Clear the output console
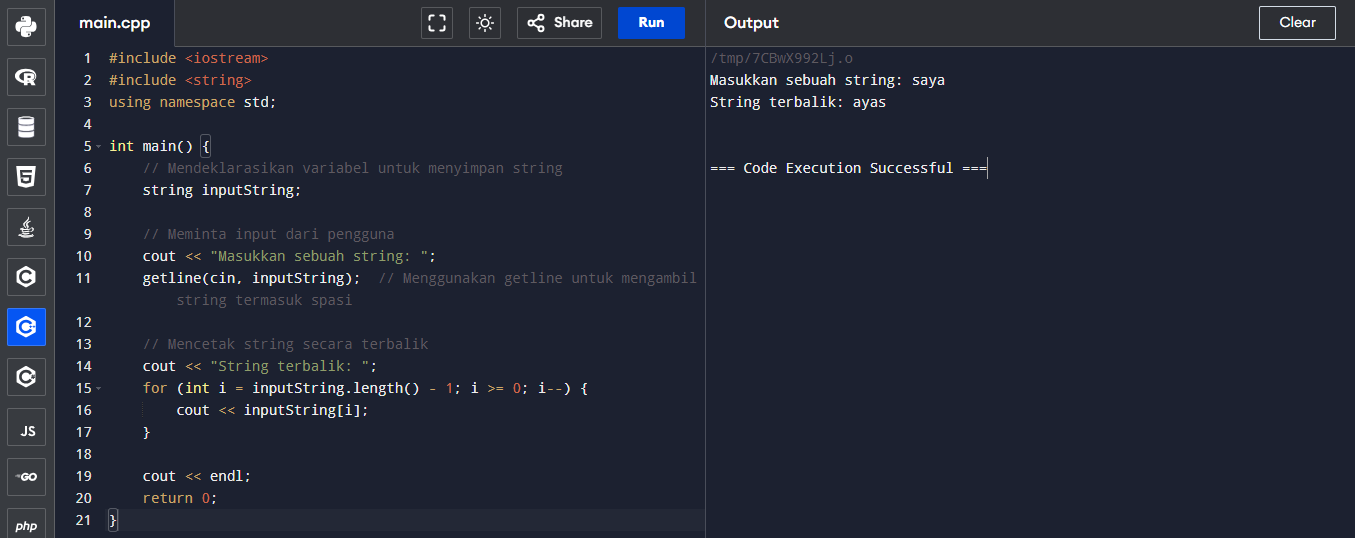The width and height of the screenshot is (1355, 538). click(1297, 23)
